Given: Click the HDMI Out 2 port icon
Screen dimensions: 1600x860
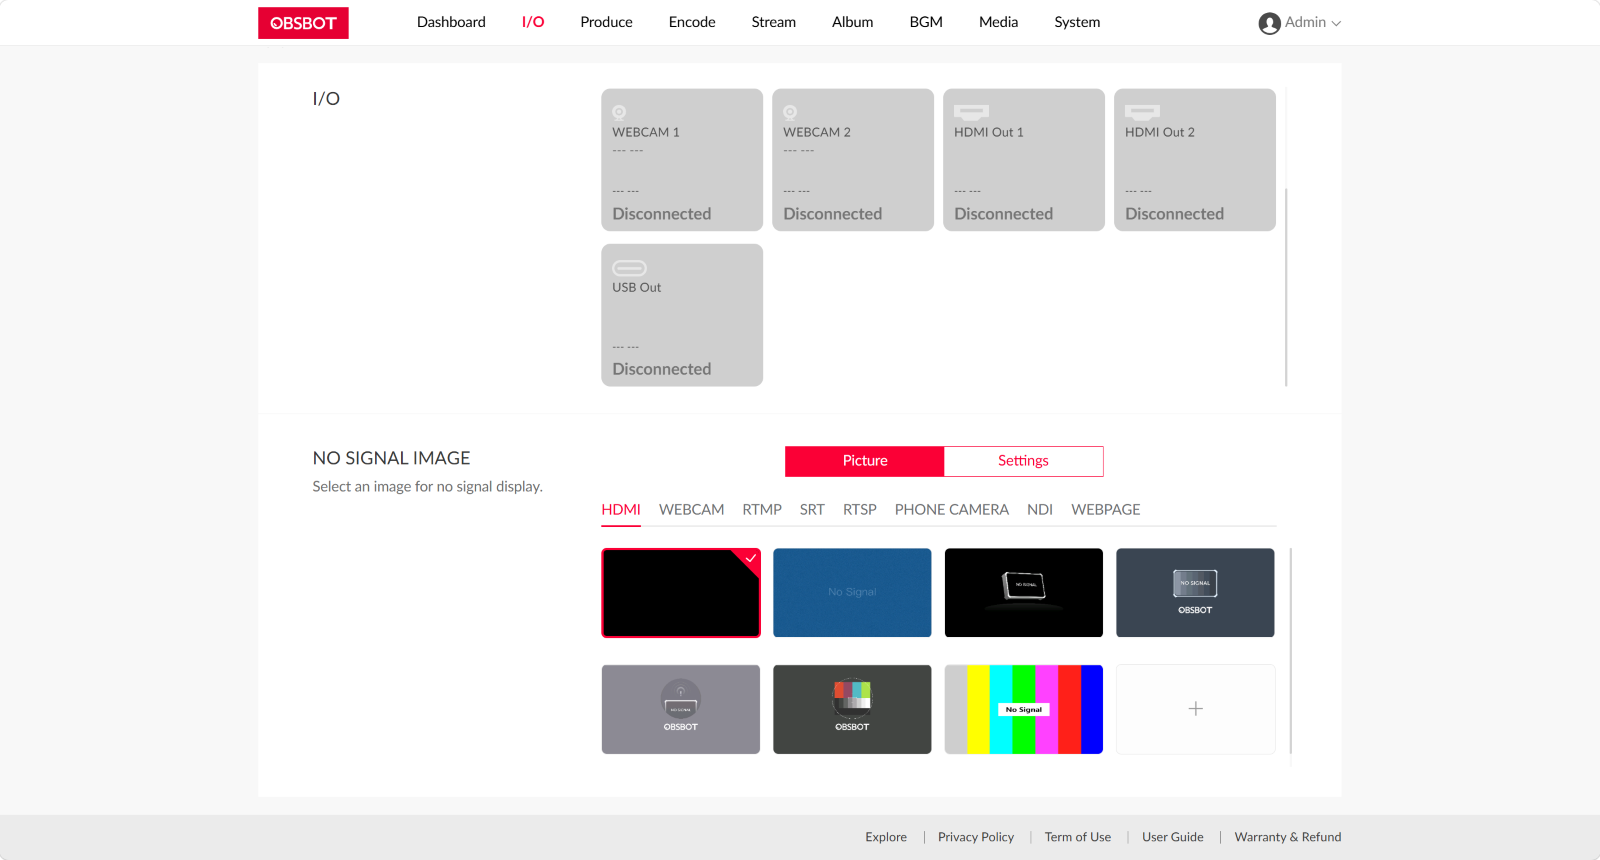Looking at the screenshot, I should click(1142, 112).
